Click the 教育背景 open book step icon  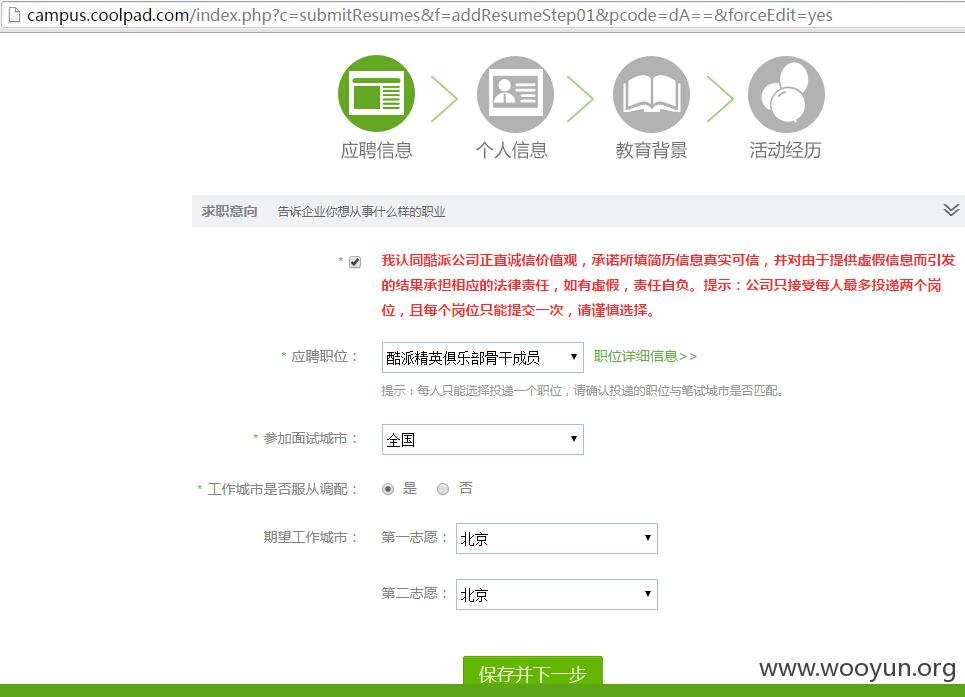point(651,94)
